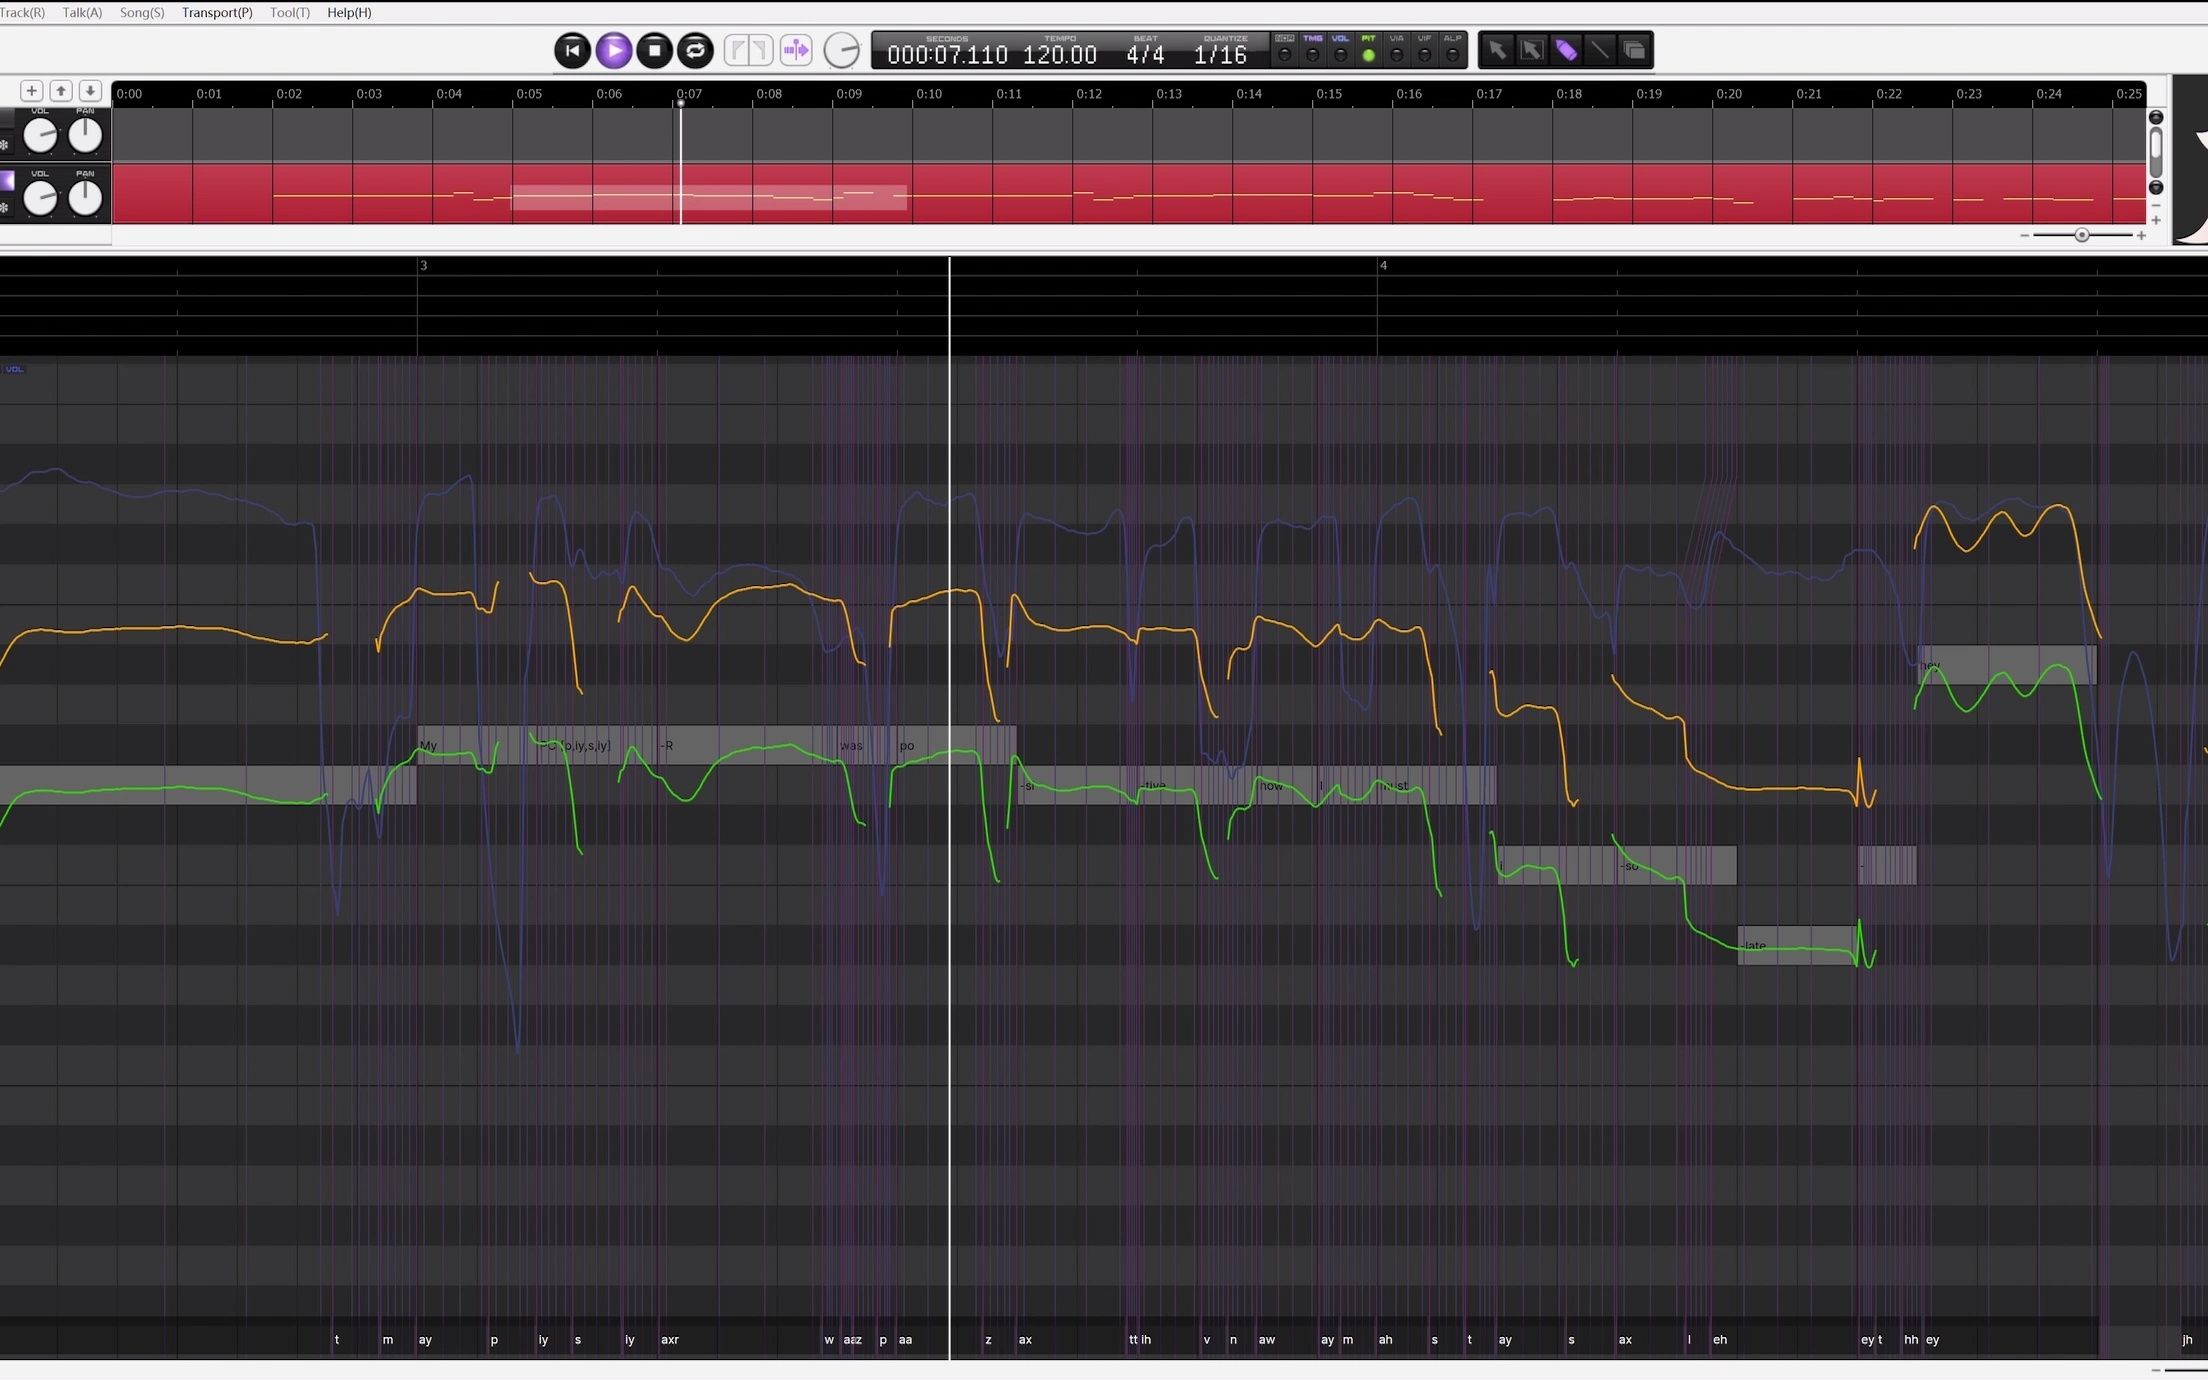Screen dimensions: 2208x1380
Task: Rewind playback to the start
Action: point(572,50)
